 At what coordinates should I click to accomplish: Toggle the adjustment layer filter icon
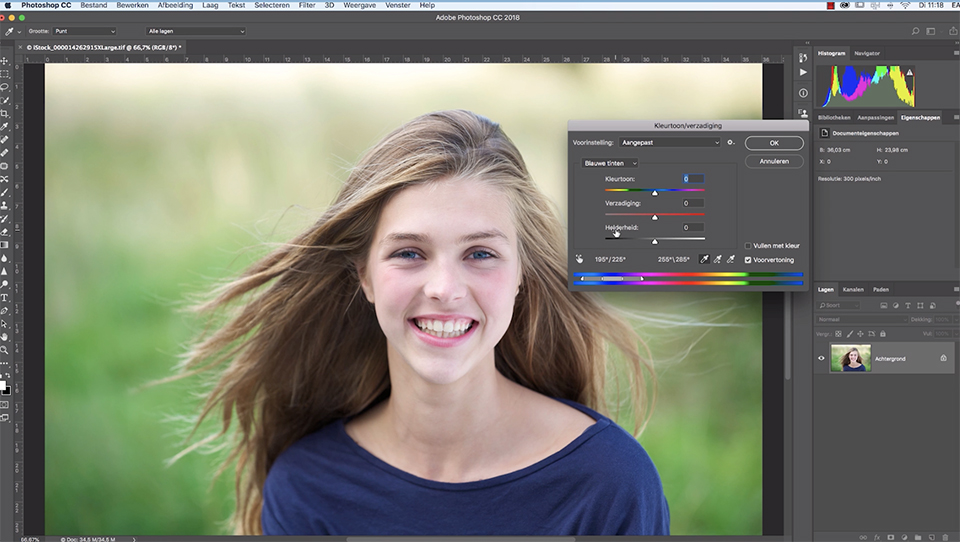(896, 305)
